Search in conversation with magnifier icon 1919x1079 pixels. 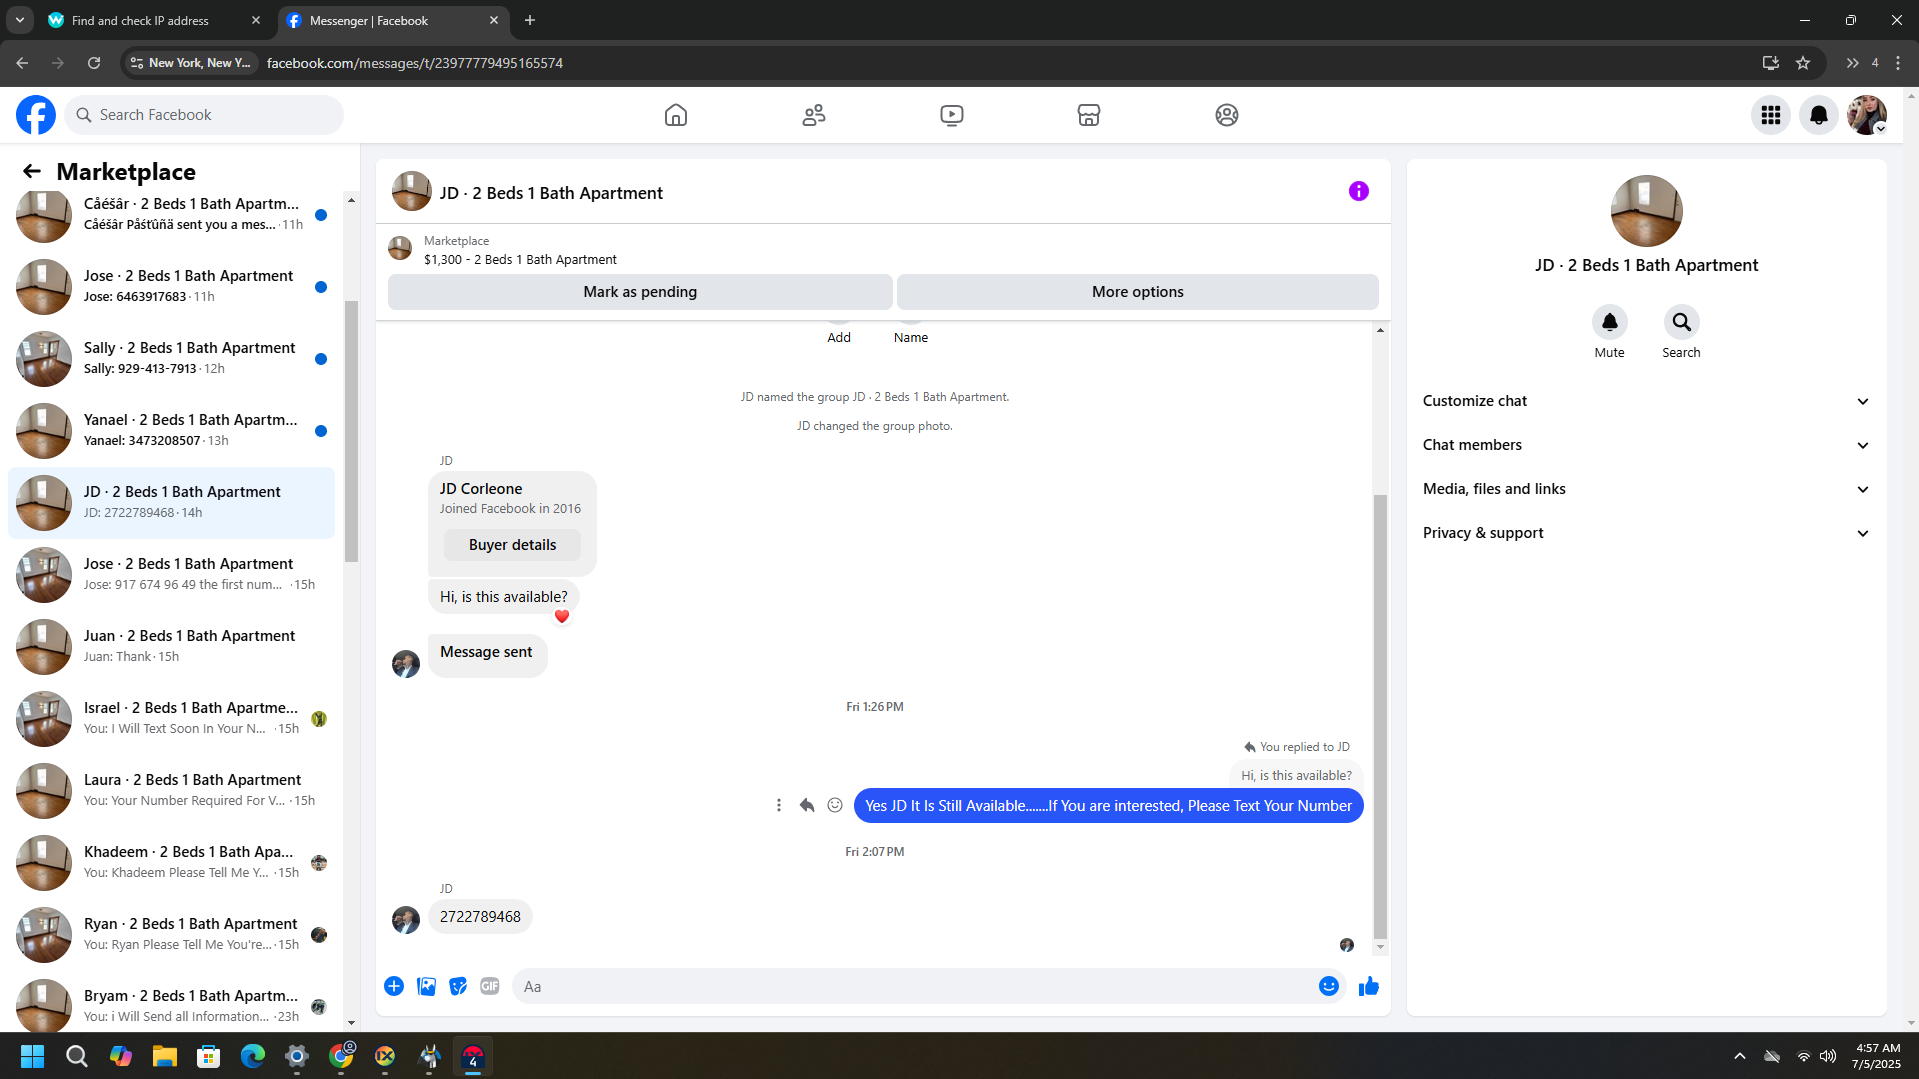tap(1682, 322)
